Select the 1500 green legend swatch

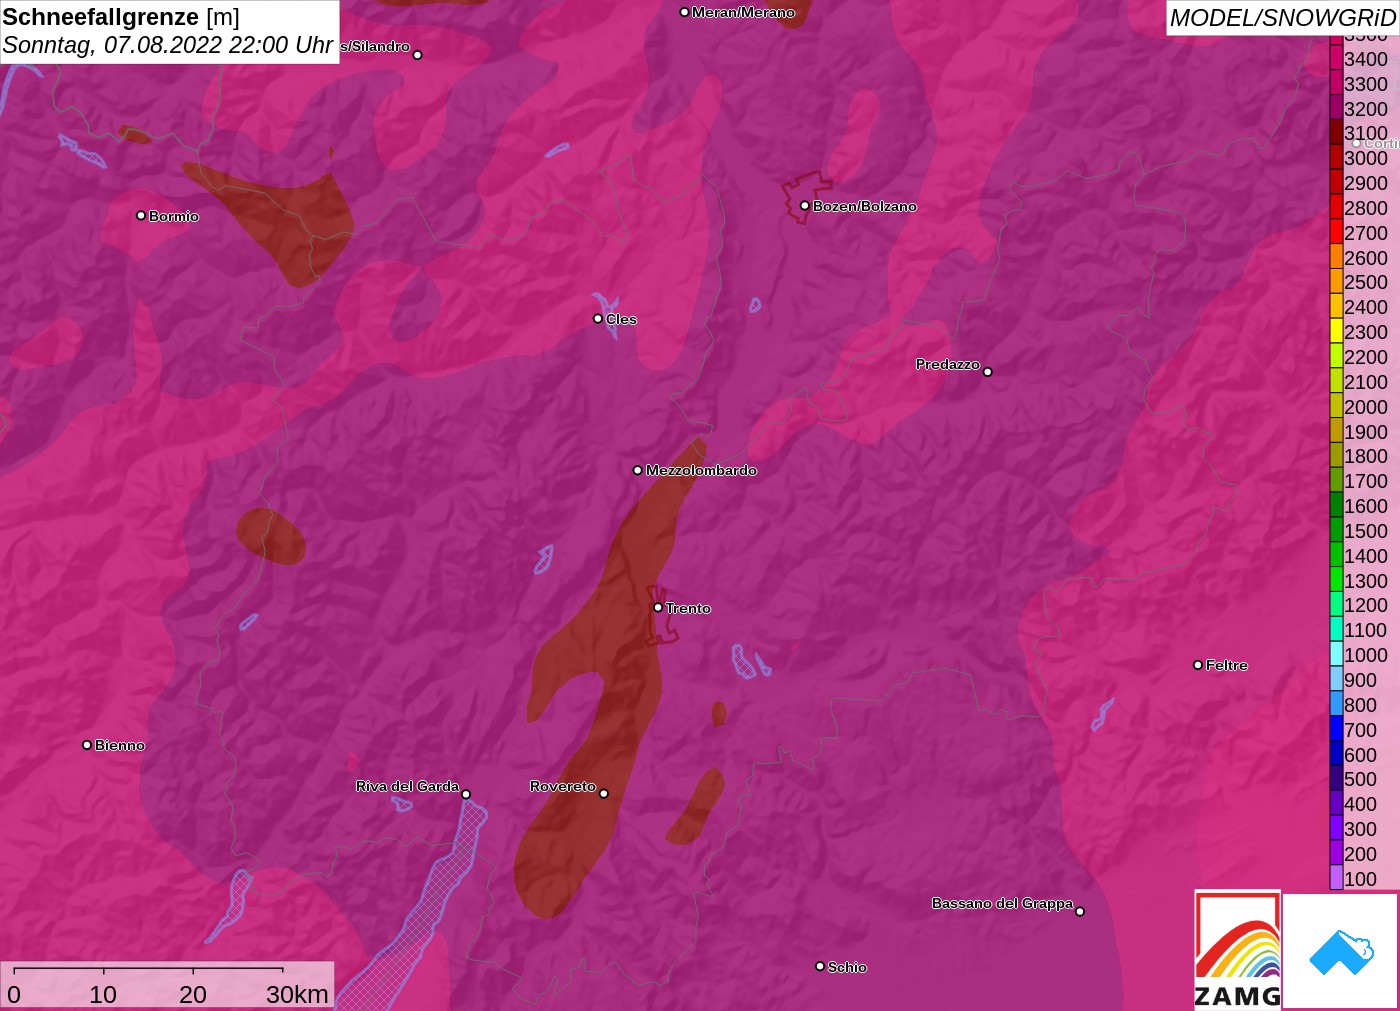[1336, 530]
